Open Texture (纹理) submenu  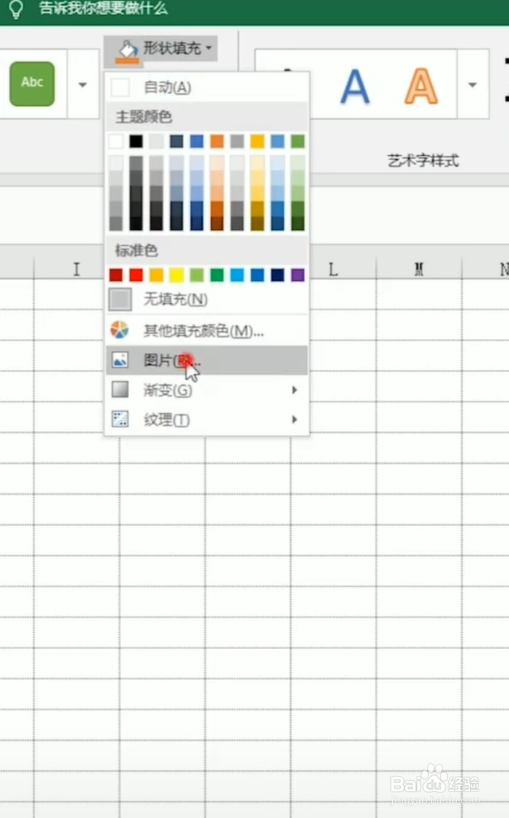click(x=207, y=419)
